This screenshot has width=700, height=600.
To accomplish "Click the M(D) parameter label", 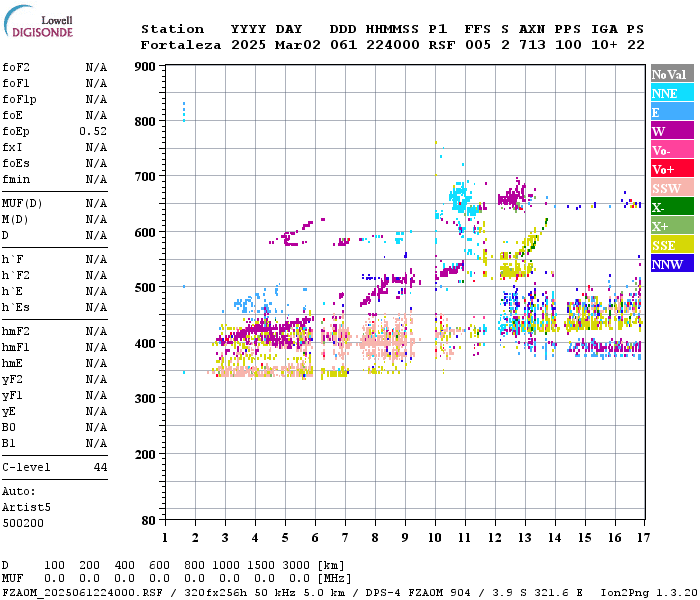I will 15,220.
